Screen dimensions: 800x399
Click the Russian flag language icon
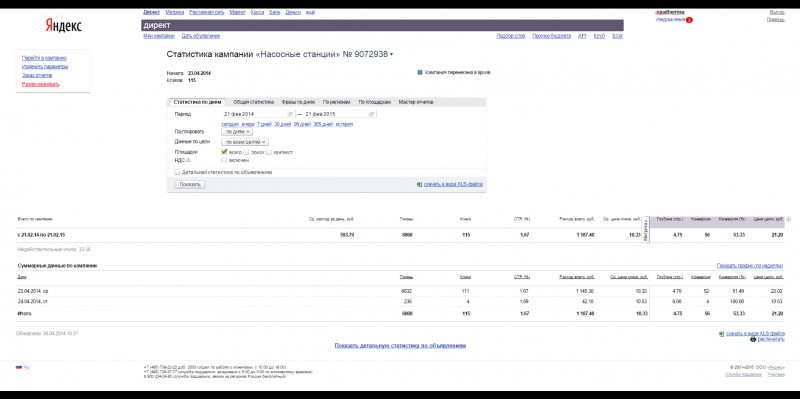tap(19, 367)
